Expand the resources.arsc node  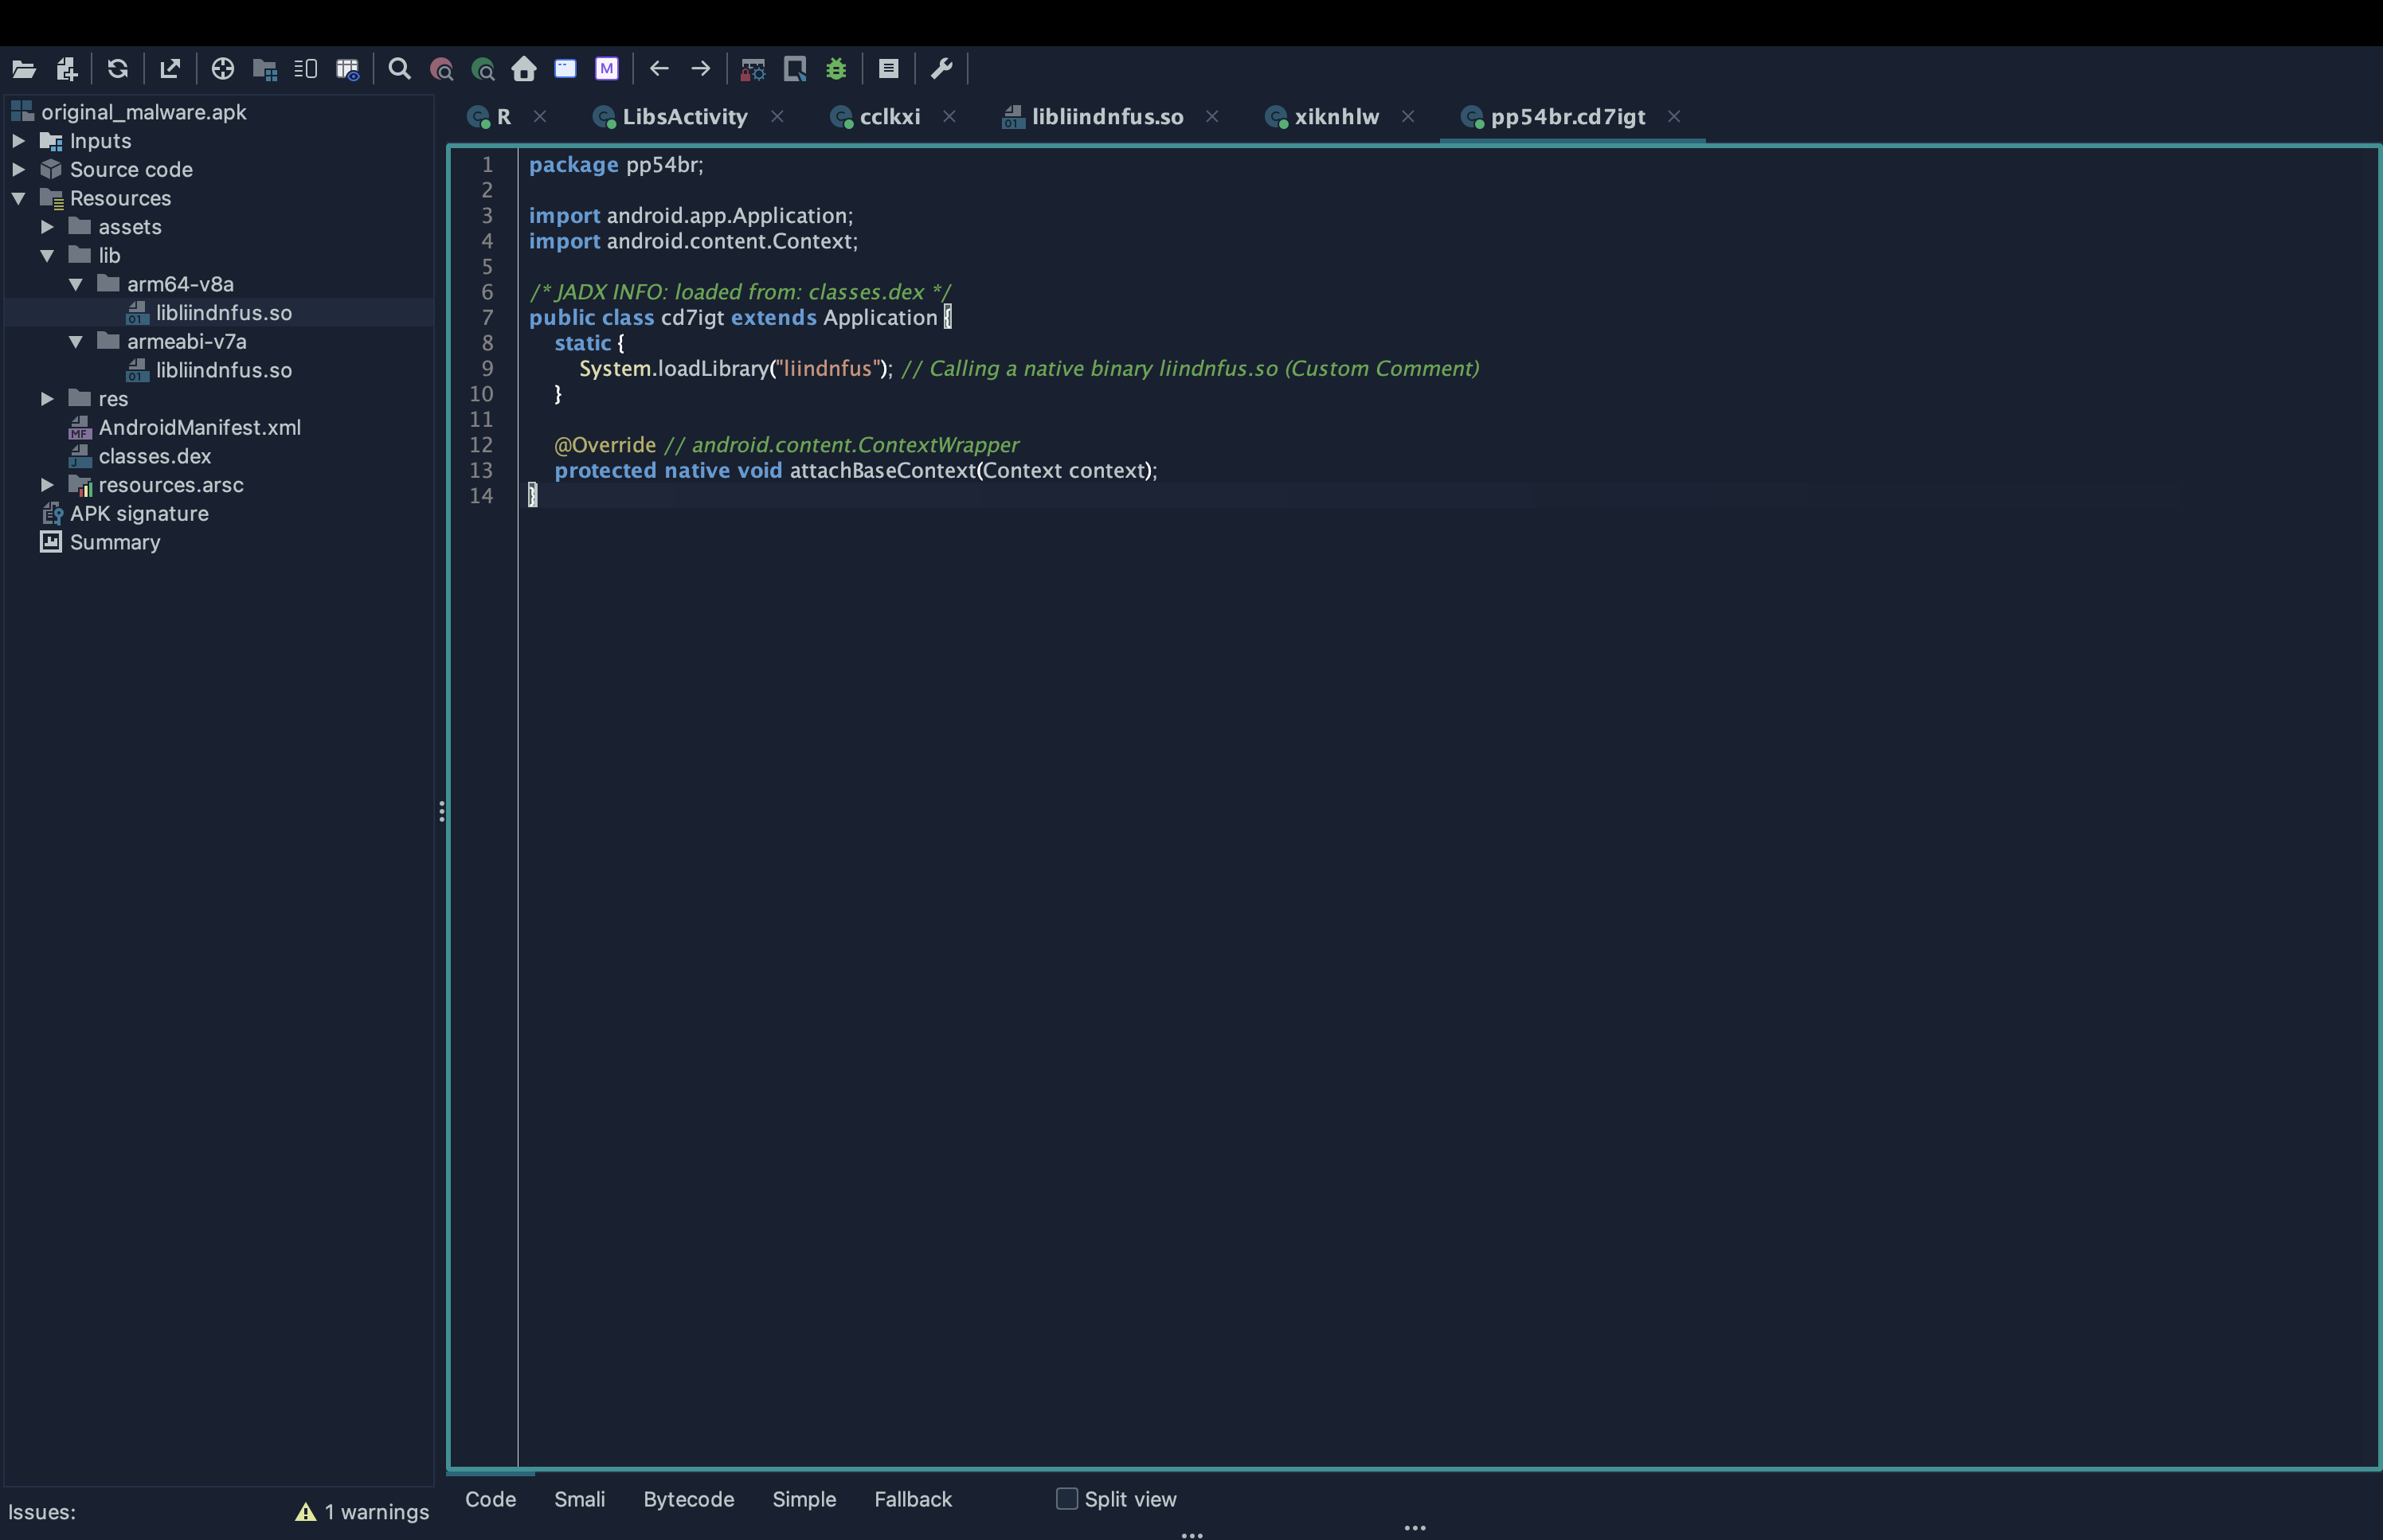coord(47,485)
